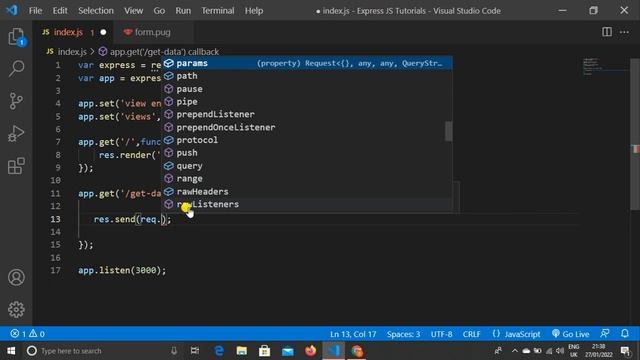Launch Firefox from the taskbar
Screen dimensions: 640x360
coord(311,351)
